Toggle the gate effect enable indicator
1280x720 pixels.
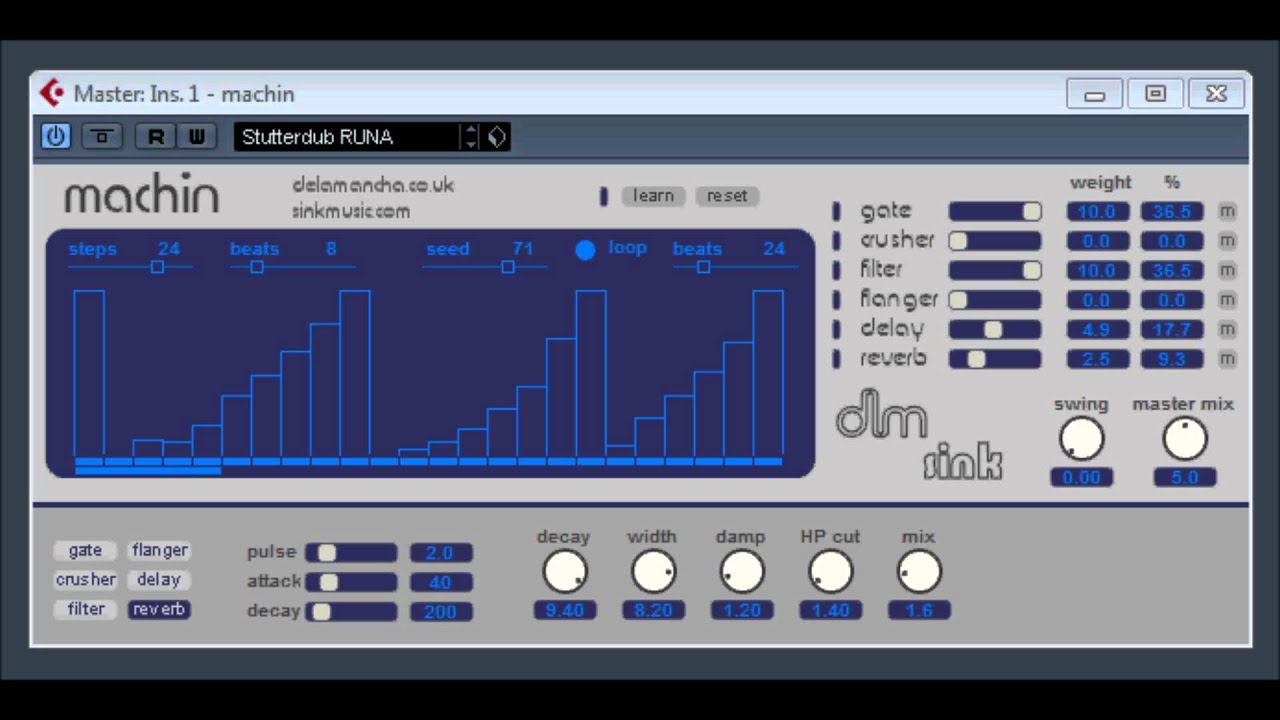click(837, 211)
